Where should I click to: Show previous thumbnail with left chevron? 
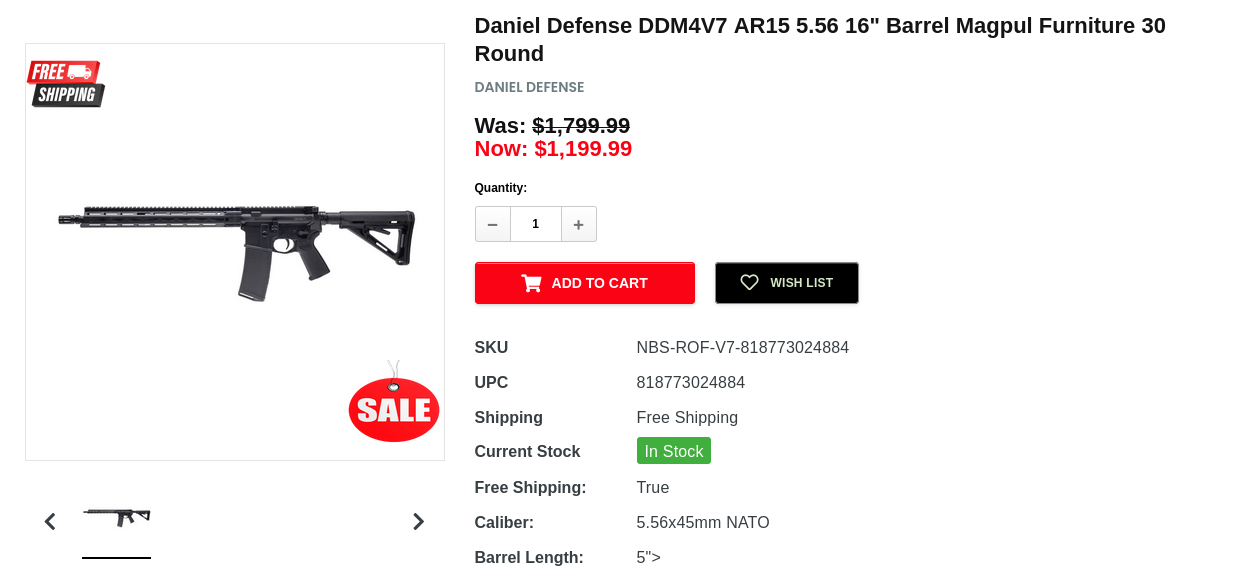pos(50,521)
